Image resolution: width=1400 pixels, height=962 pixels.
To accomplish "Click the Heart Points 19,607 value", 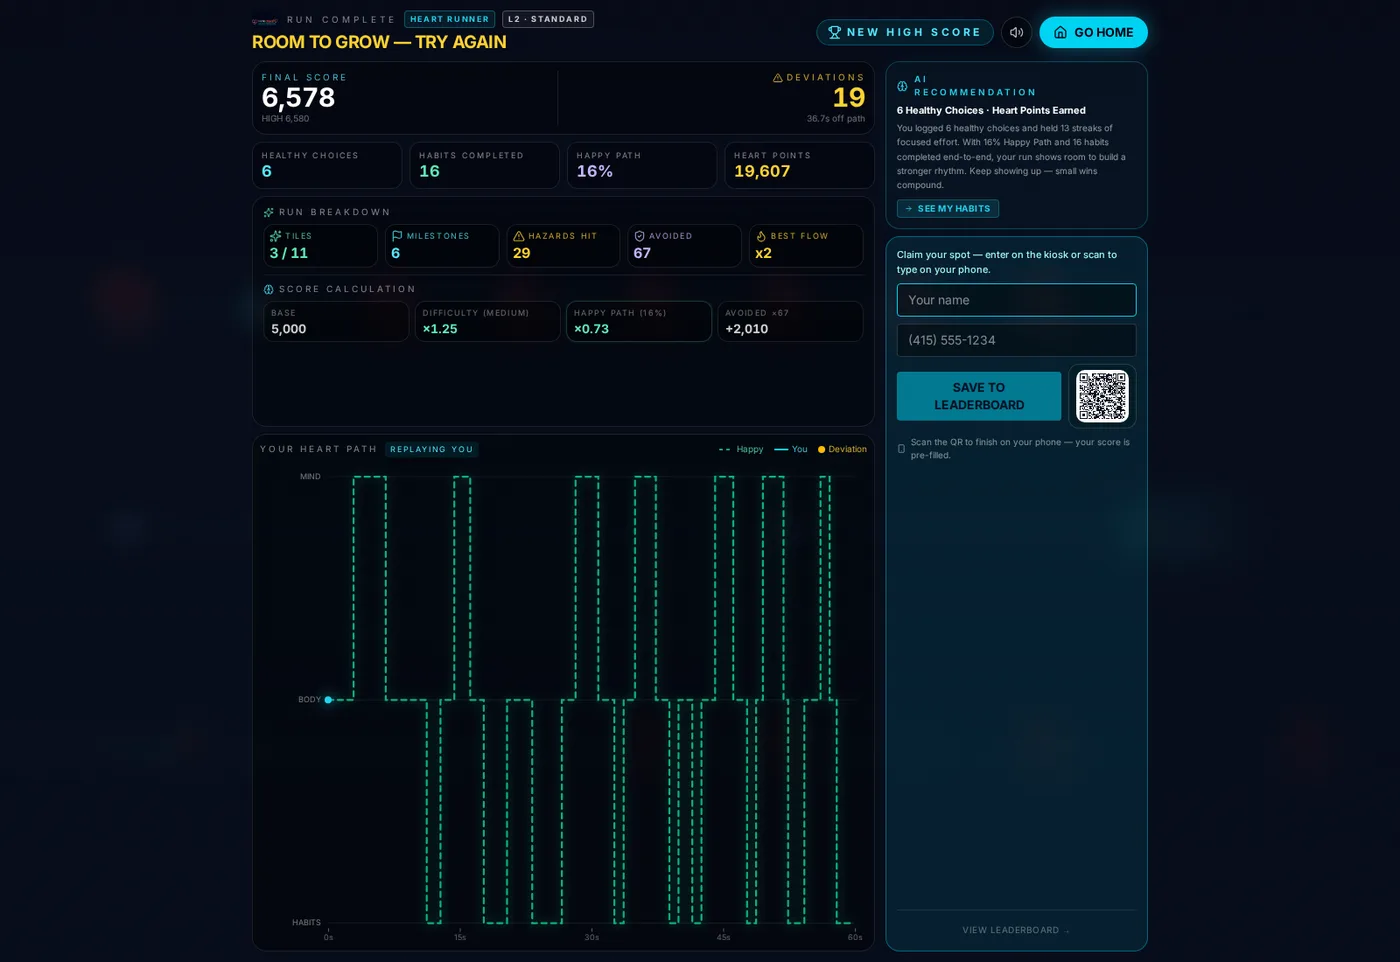I will tap(762, 171).
